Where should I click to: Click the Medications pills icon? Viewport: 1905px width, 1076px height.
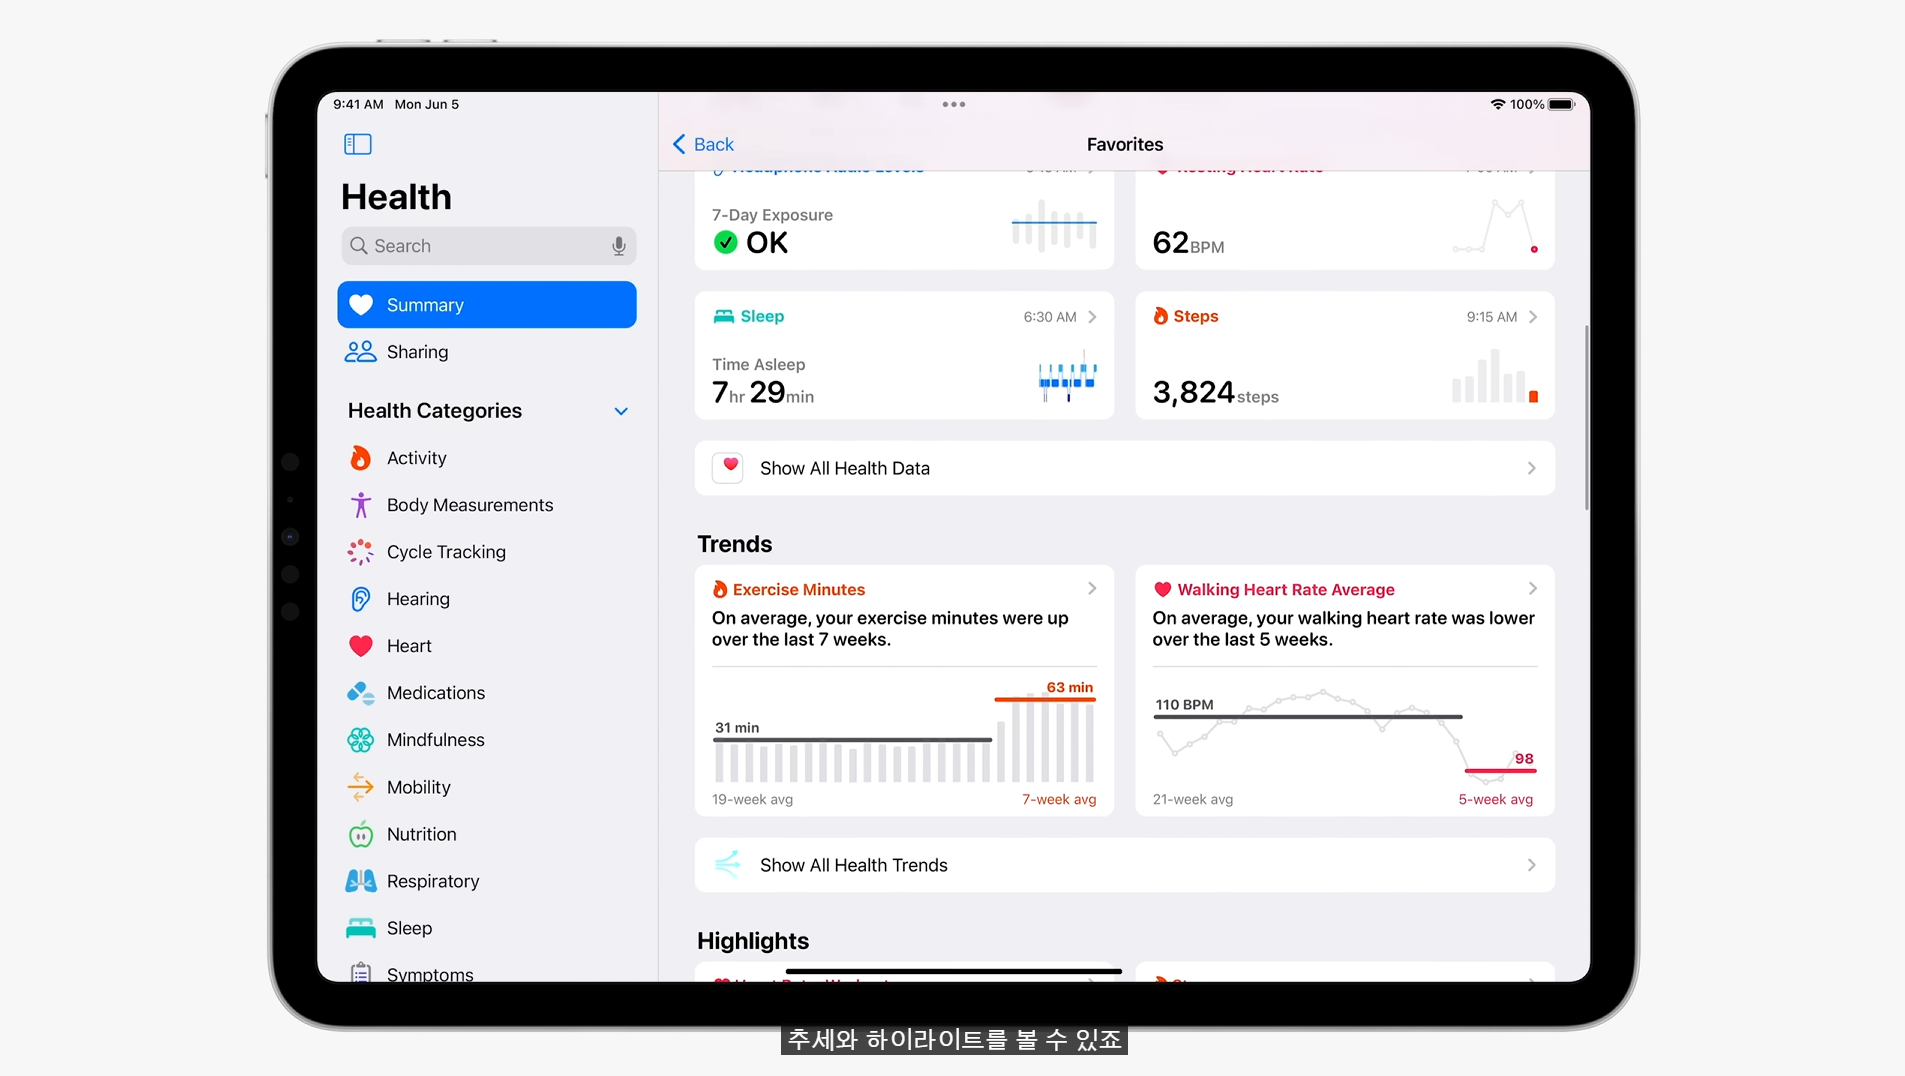click(360, 693)
